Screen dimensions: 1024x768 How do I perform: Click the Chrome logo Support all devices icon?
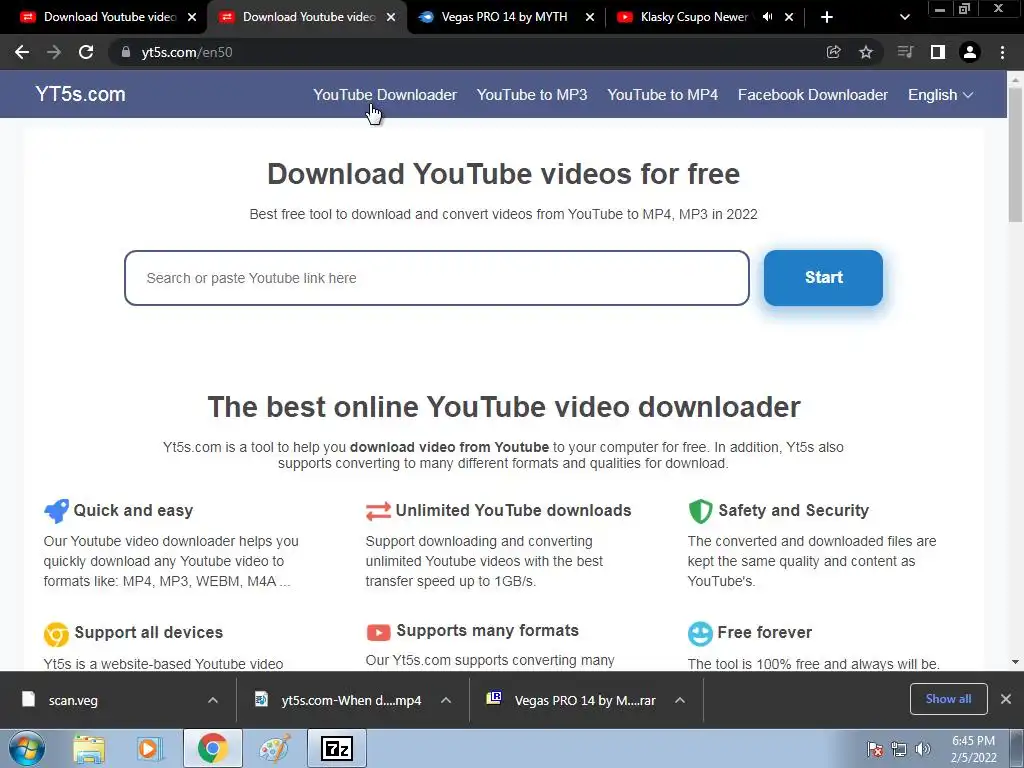(56, 633)
